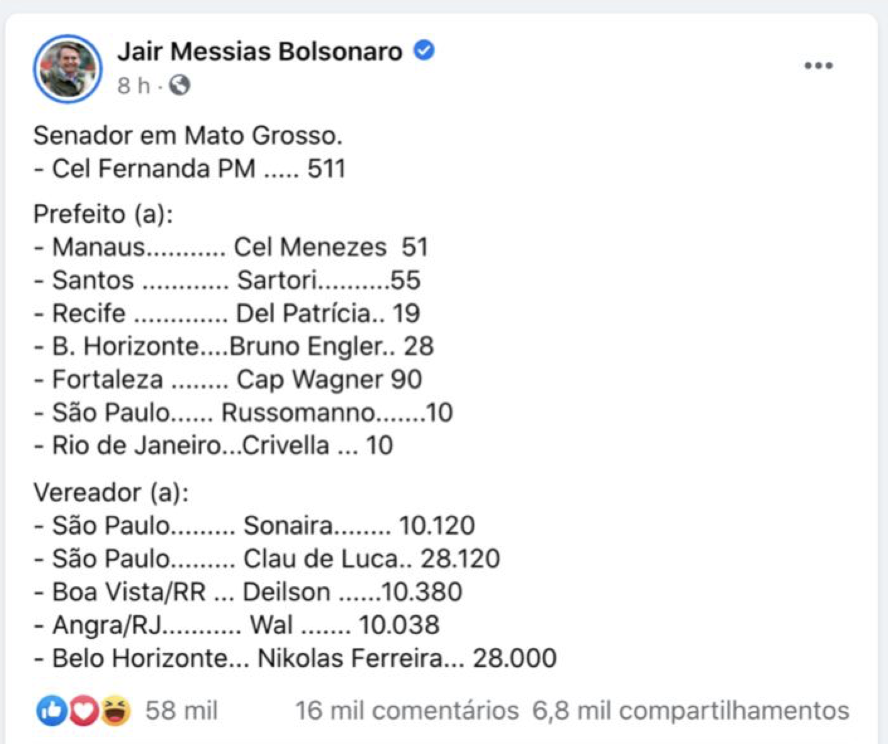Screen dimensions: 888x744
Task: Open the '16 mil comentários' link
Action: (407, 711)
